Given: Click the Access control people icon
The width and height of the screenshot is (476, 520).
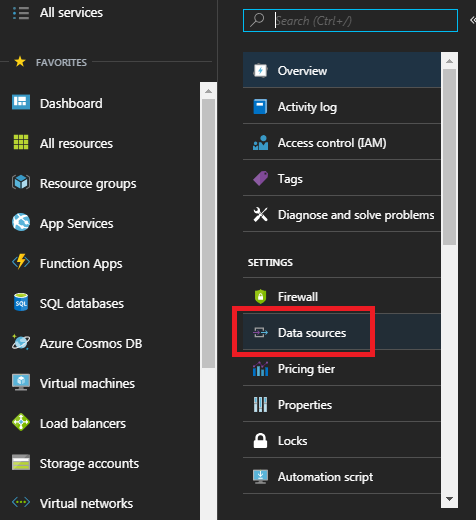Looking at the screenshot, I should (x=260, y=143).
